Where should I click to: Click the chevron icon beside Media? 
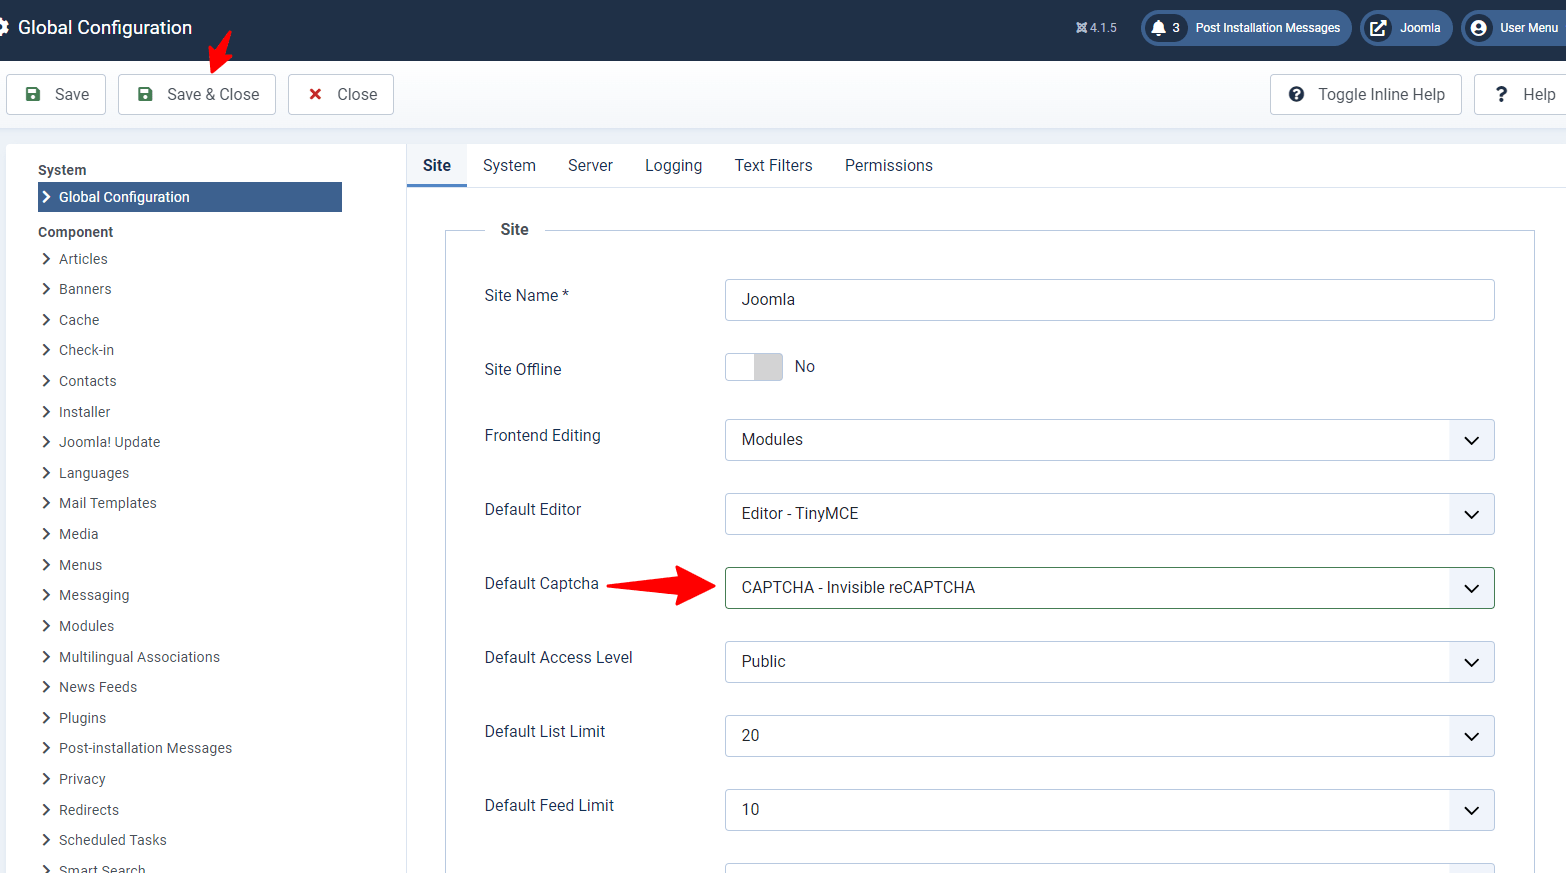pyautogui.click(x=46, y=534)
